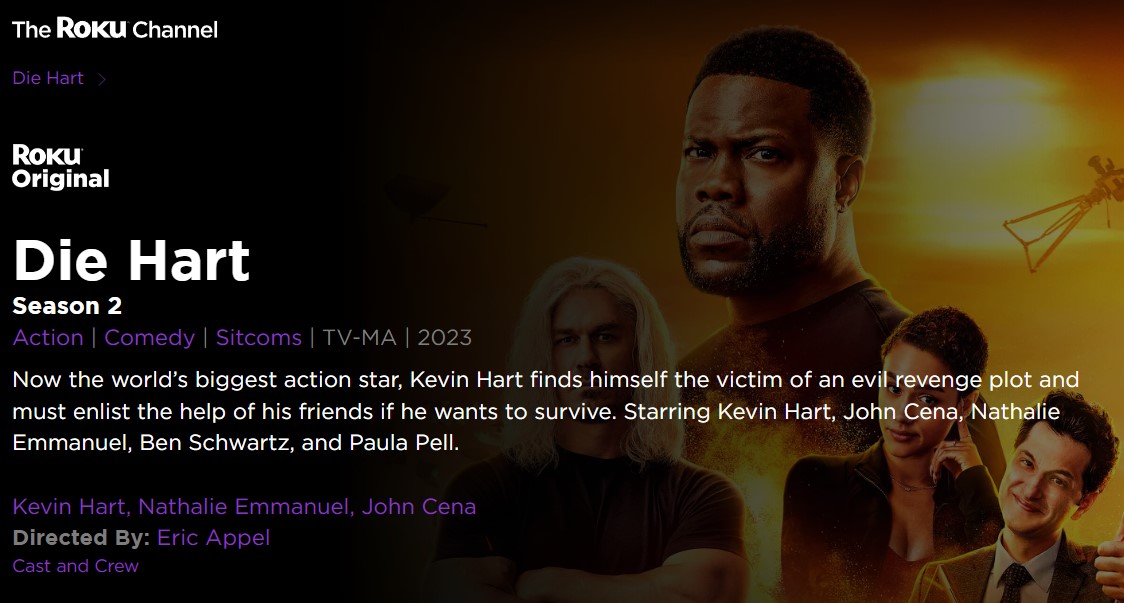Viewport: 1124px width, 603px height.
Task: Open Kevin Hart's cast link
Action: 69,506
